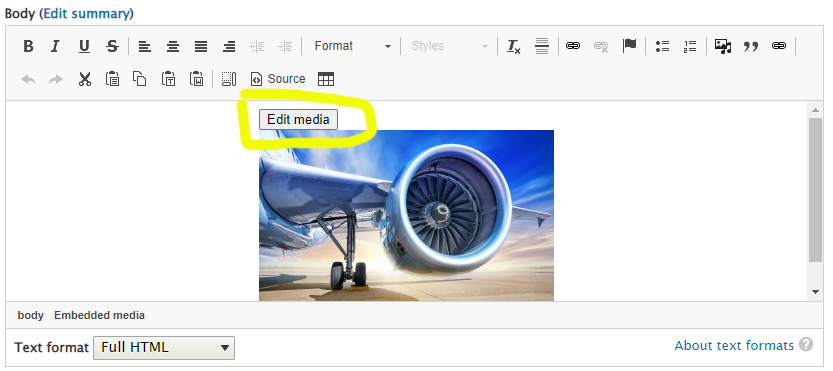Click the greyed-out decrease indent icon
The image size is (833, 371).
(257, 46)
